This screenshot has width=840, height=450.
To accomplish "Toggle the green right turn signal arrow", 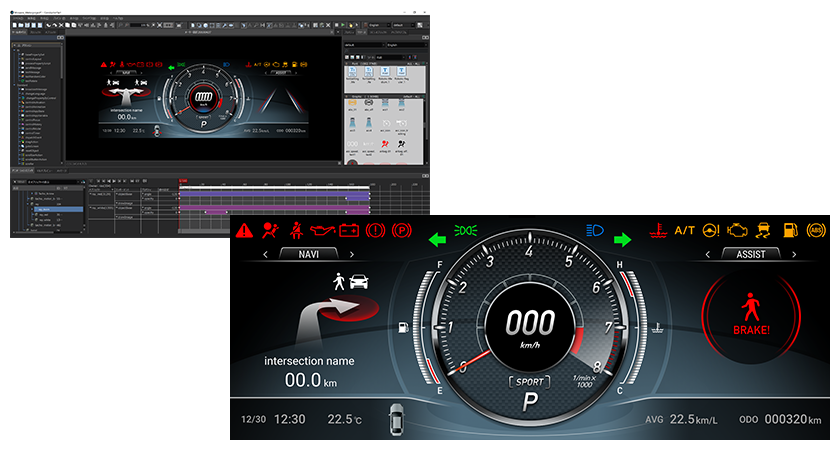I will click(623, 239).
